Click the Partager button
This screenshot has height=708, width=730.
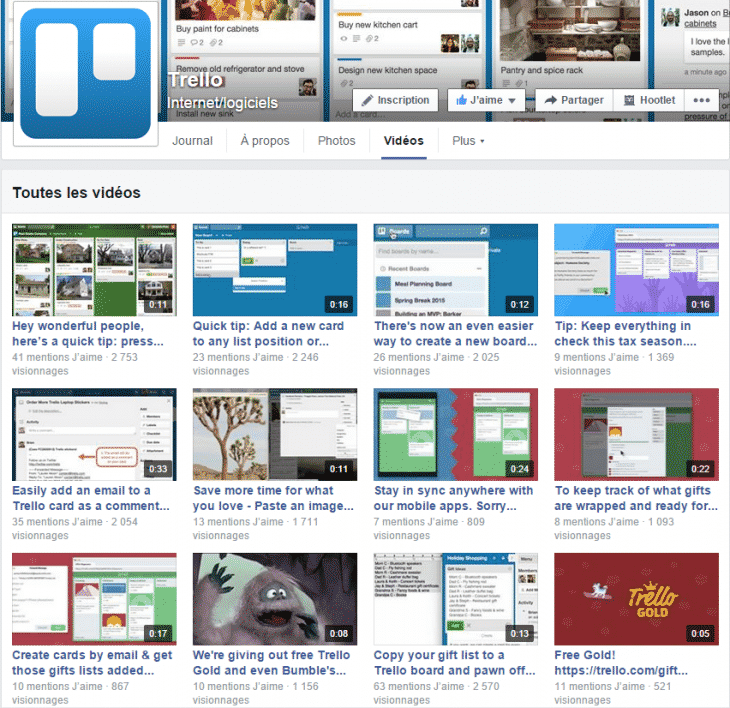574,100
